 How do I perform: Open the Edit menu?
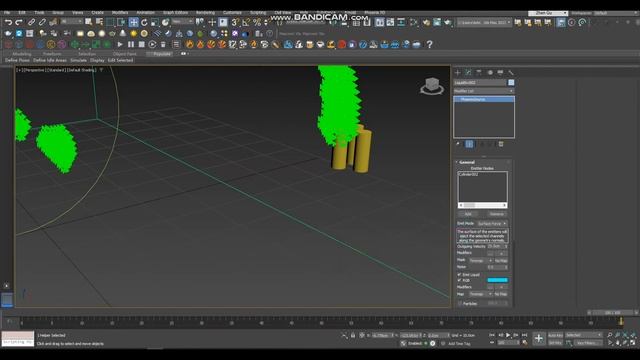coord(22,13)
